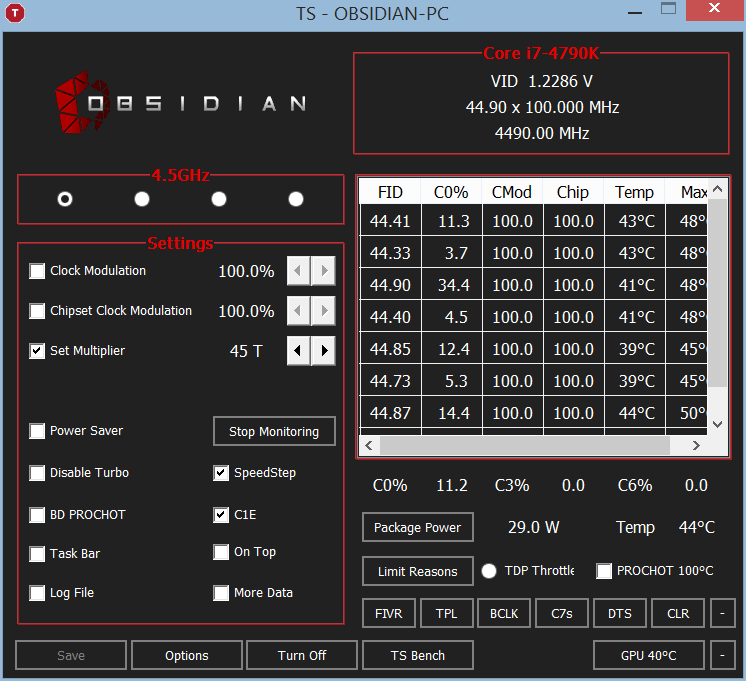
Task: Click the dash button beside CLR
Action: [x=722, y=613]
